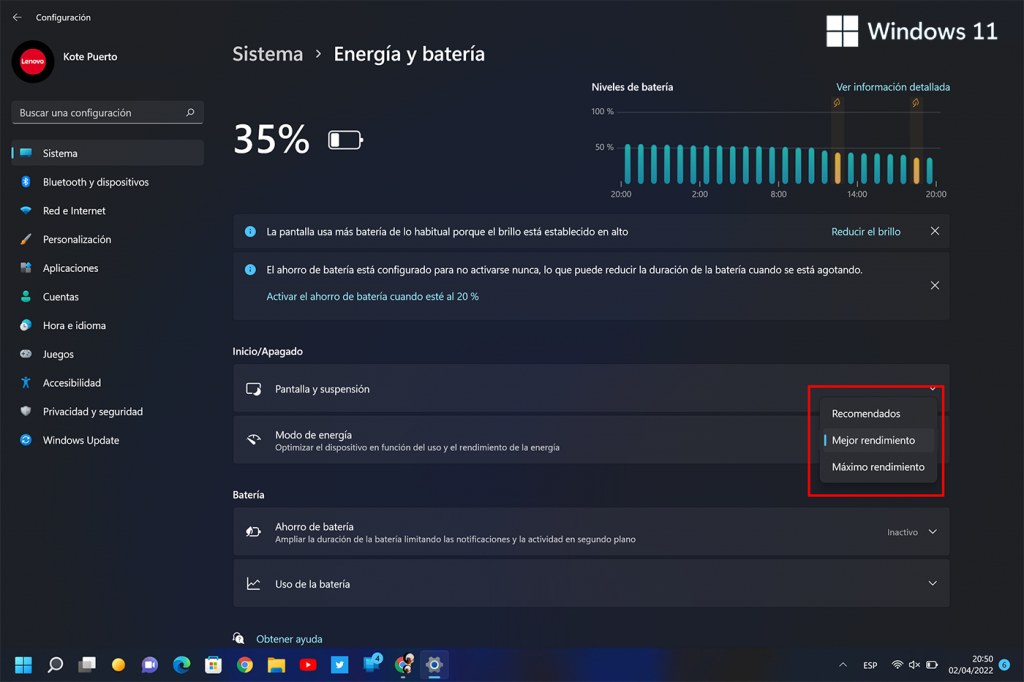Viewport: 1024px width, 682px height.
Task: Click the magnifier icon in the settings search box
Action: click(x=190, y=112)
